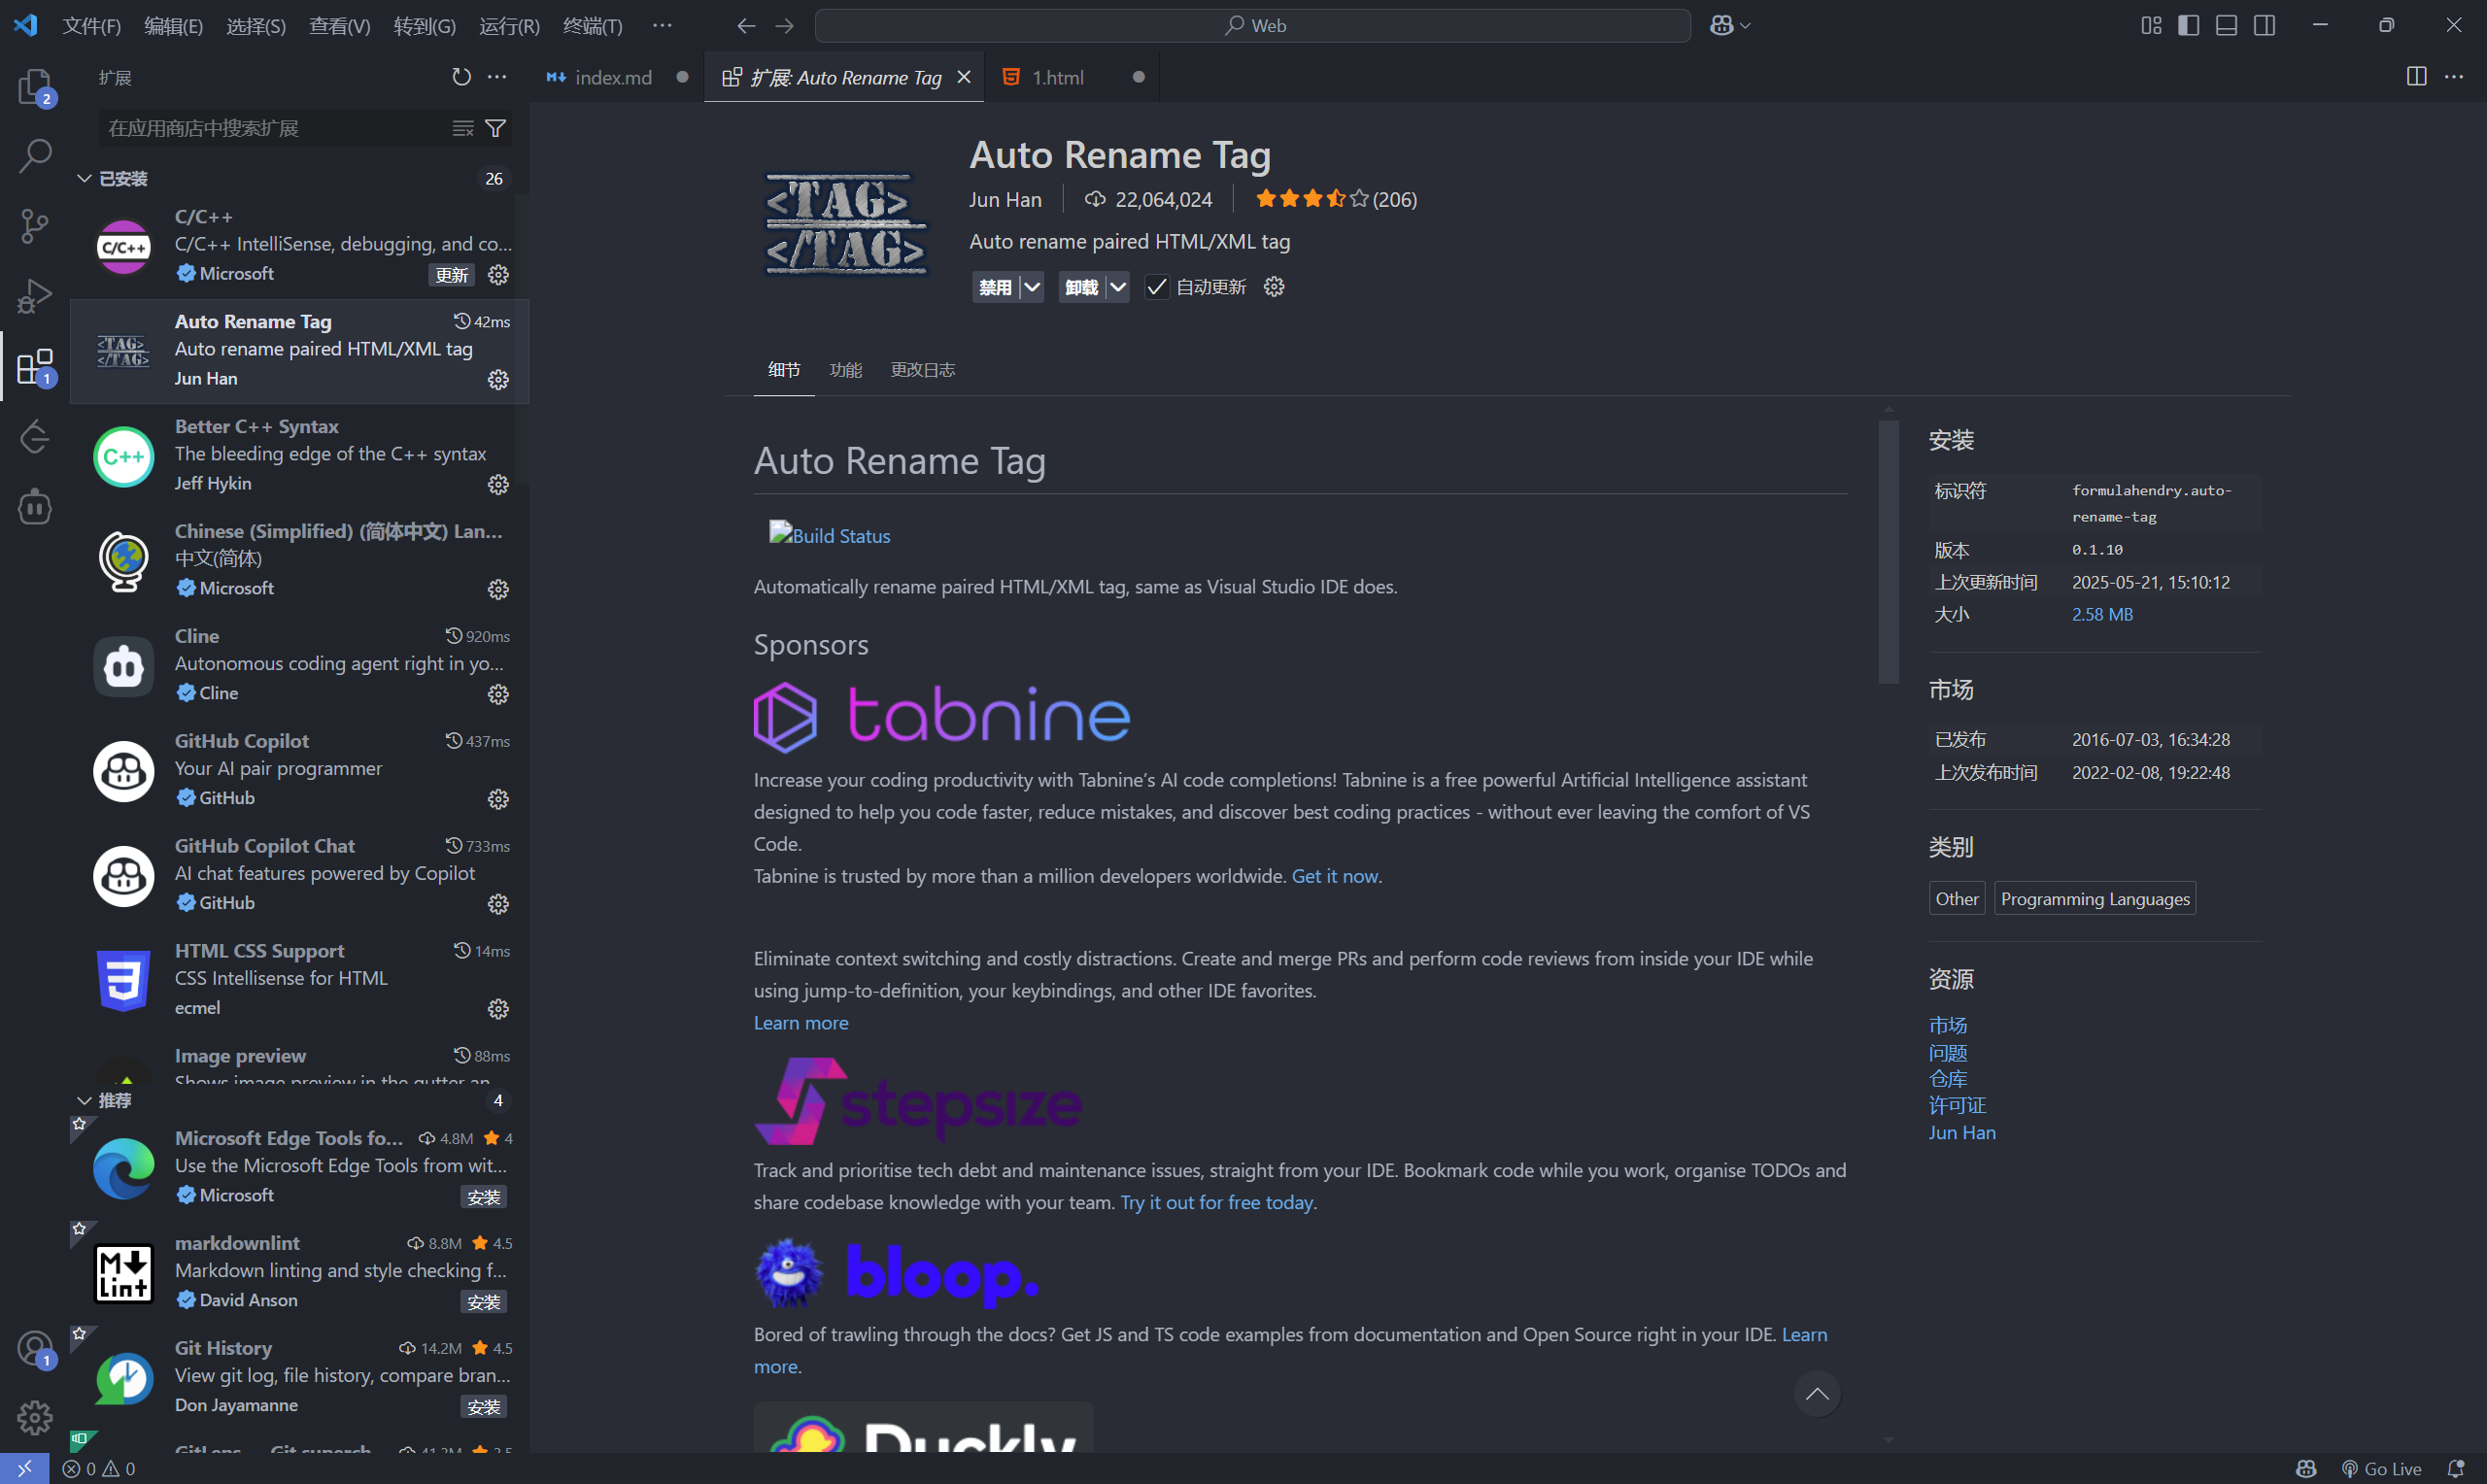Open manage gear for HTML CSS Support
This screenshot has height=1484, width=2487.
click(x=498, y=1010)
